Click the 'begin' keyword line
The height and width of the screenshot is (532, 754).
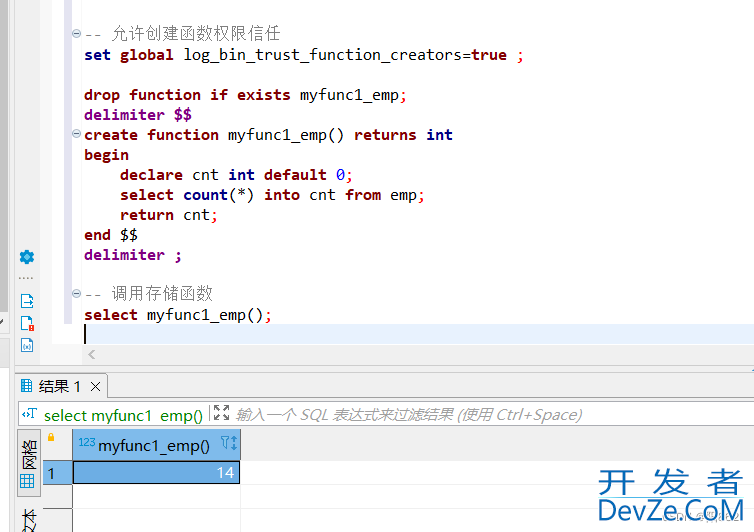pyautogui.click(x=106, y=155)
